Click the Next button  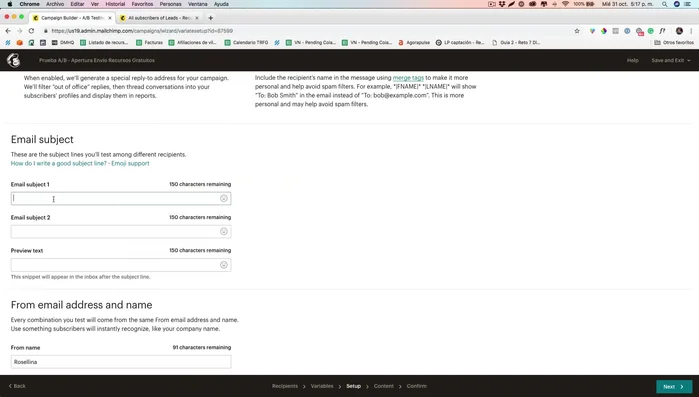(x=674, y=386)
